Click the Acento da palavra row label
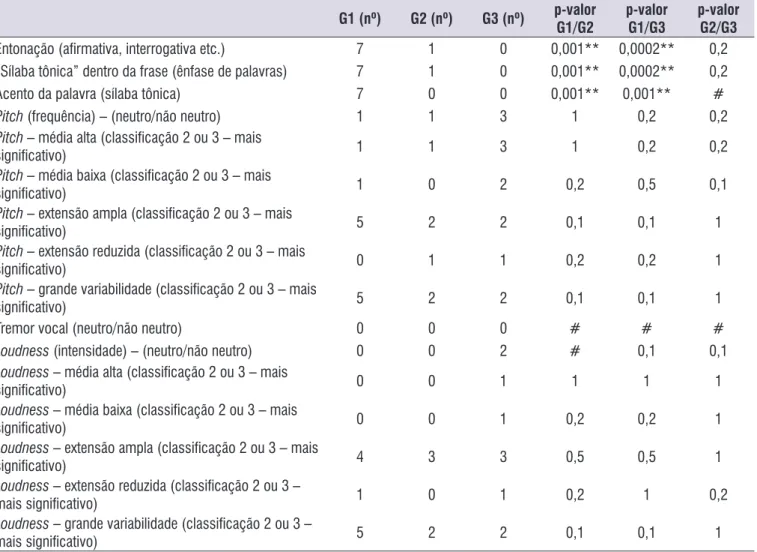 [90, 94]
